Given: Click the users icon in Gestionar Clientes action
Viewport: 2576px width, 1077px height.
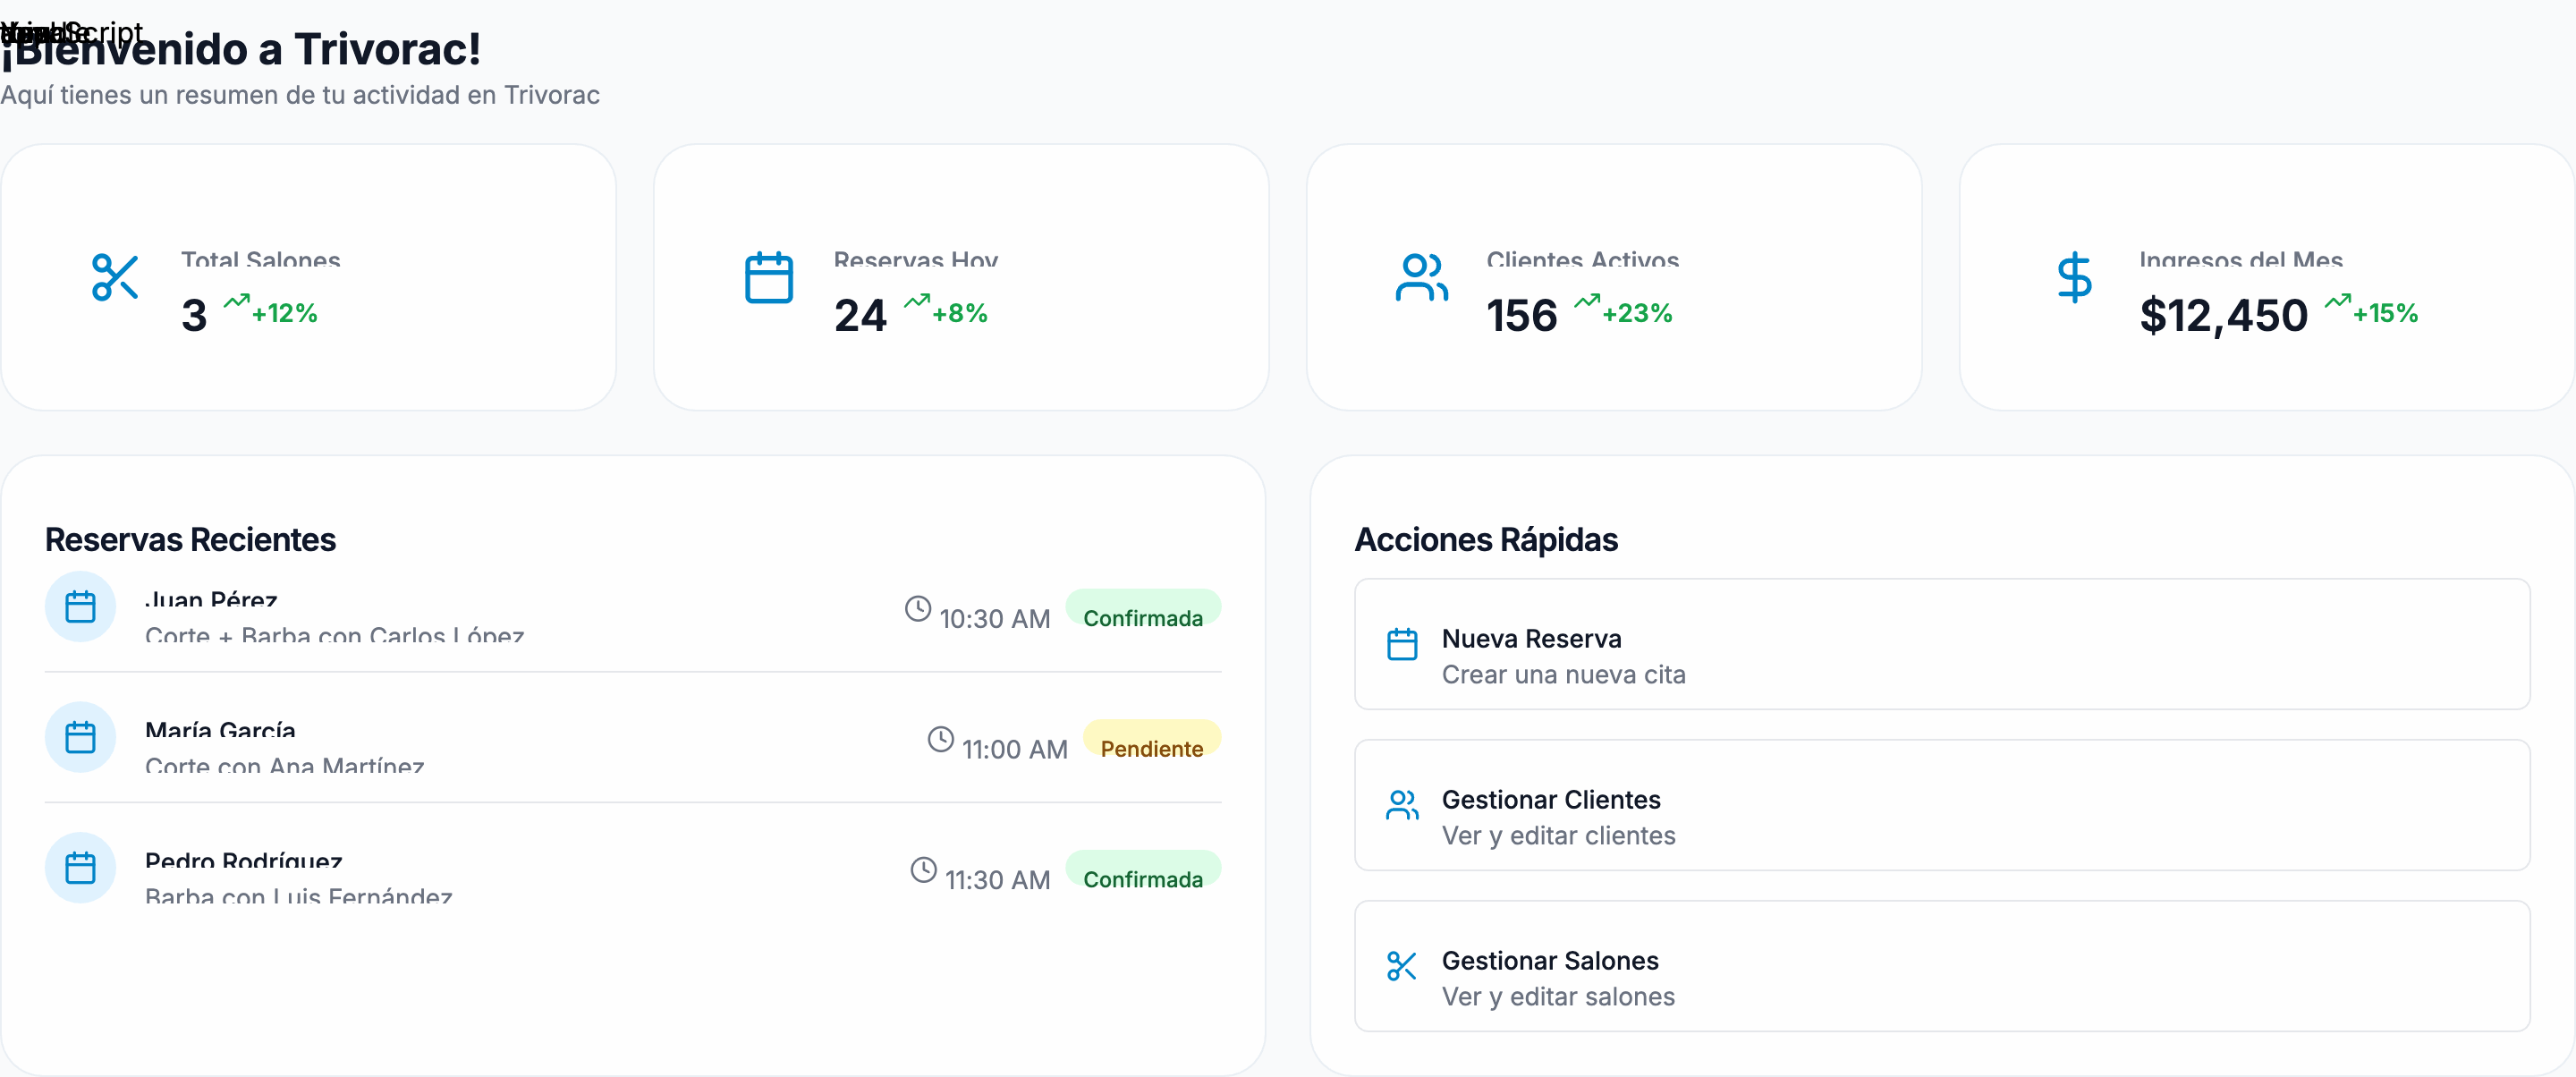Looking at the screenshot, I should click(1402, 805).
